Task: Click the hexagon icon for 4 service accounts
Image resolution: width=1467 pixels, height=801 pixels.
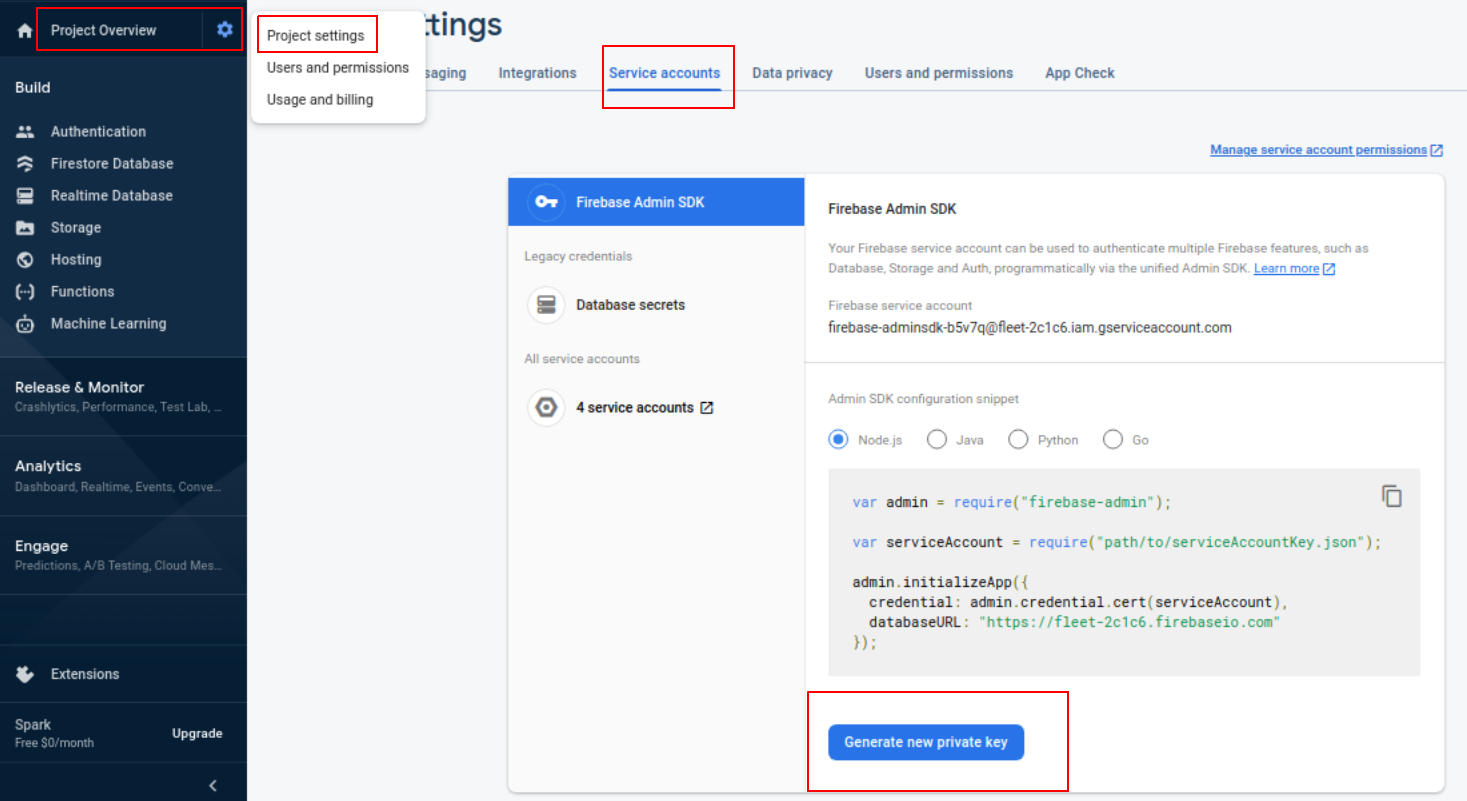Action: click(546, 408)
